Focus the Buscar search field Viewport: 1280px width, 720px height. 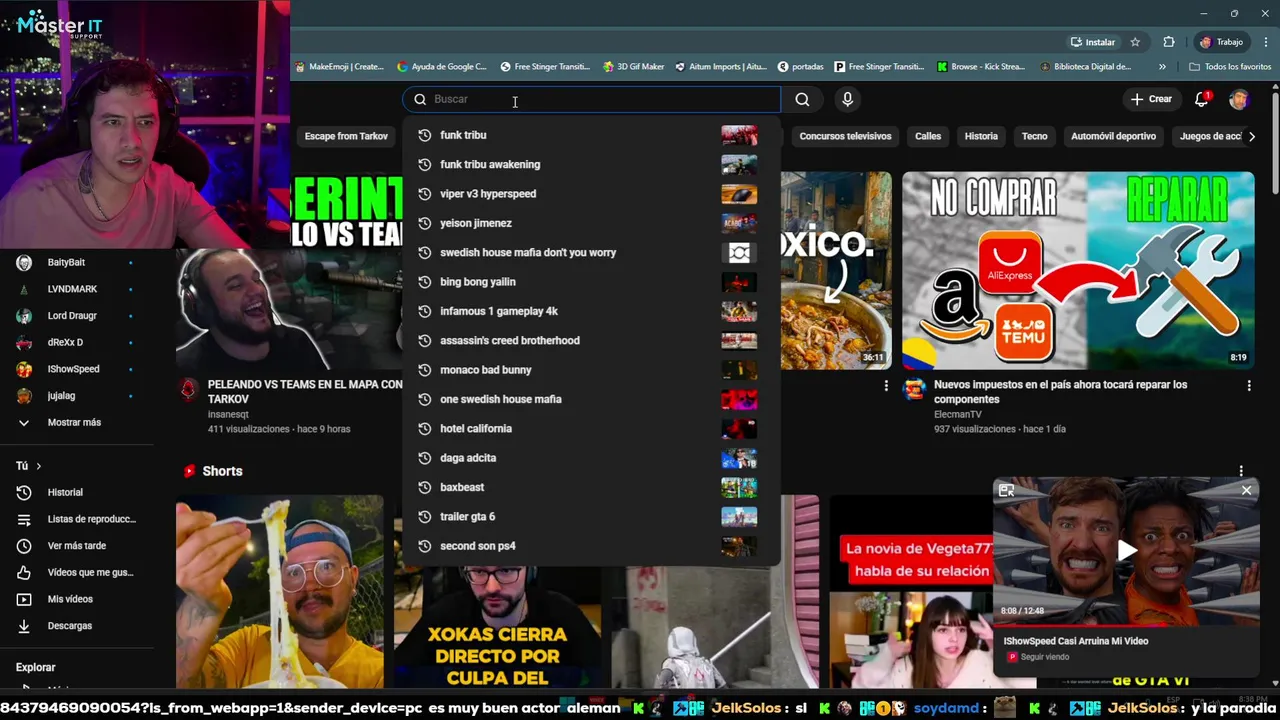click(592, 99)
